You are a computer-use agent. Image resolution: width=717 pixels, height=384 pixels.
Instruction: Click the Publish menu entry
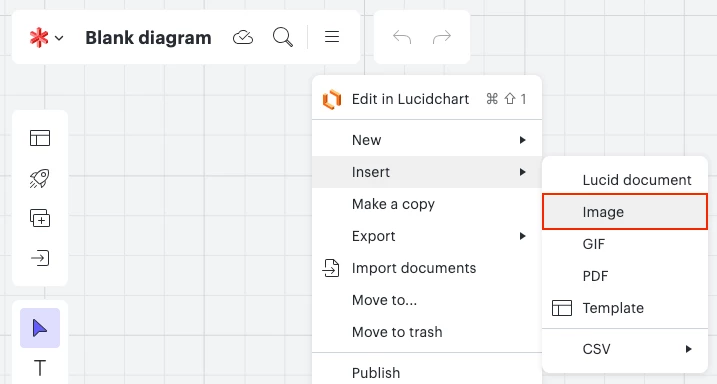(427, 372)
